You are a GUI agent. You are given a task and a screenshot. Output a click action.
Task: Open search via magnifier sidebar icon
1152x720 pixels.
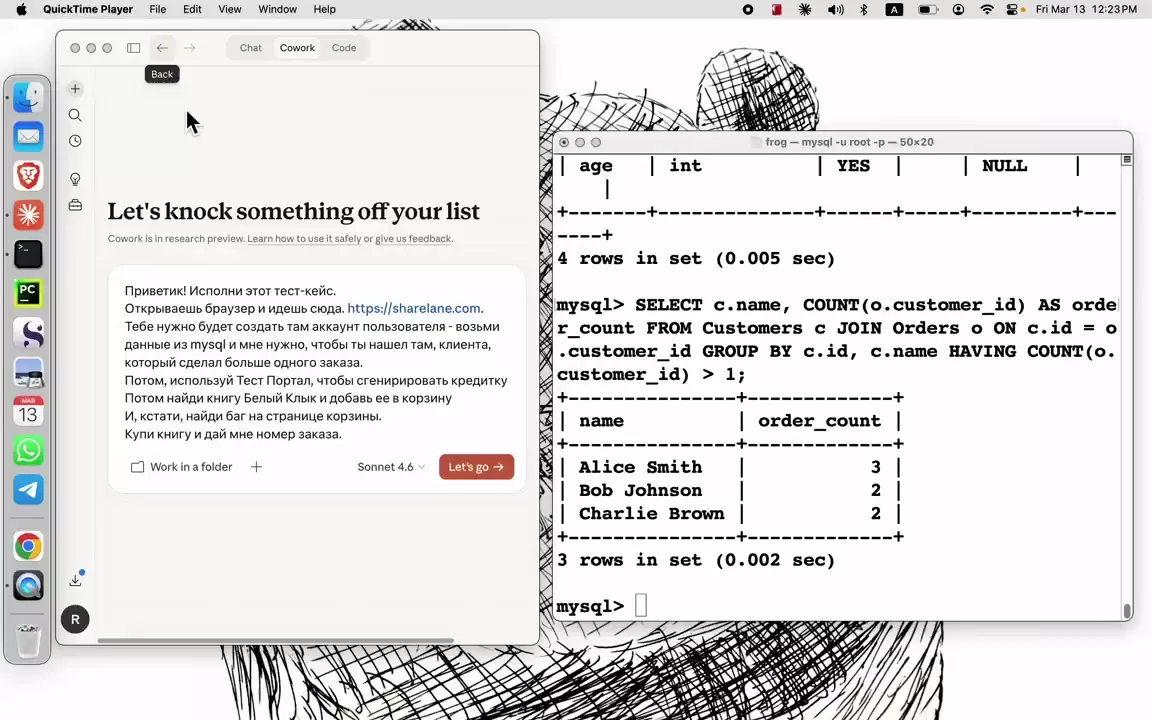[75, 115]
